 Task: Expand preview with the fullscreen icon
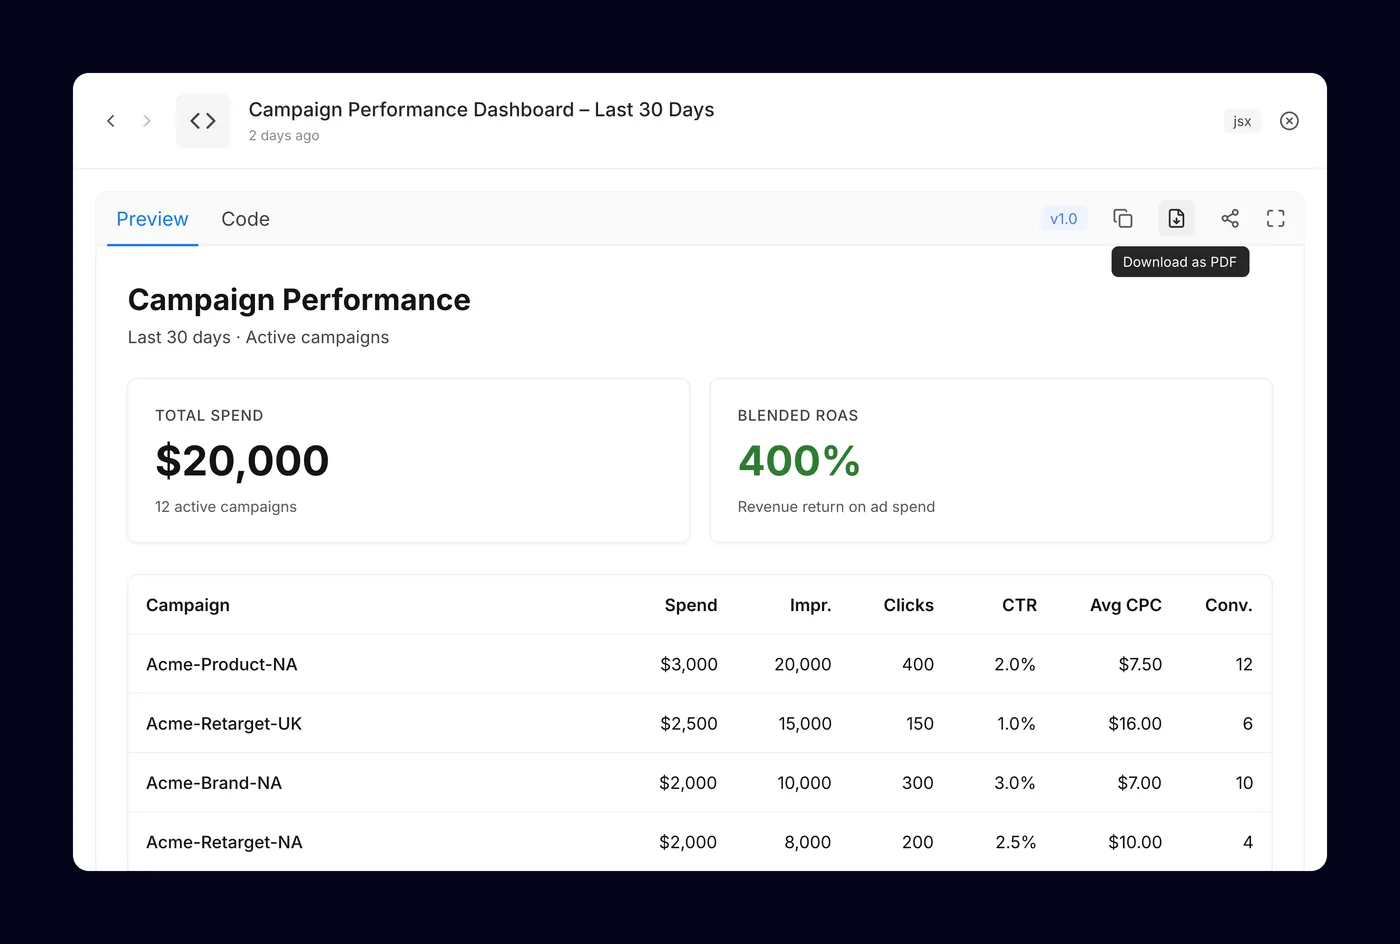pos(1276,218)
